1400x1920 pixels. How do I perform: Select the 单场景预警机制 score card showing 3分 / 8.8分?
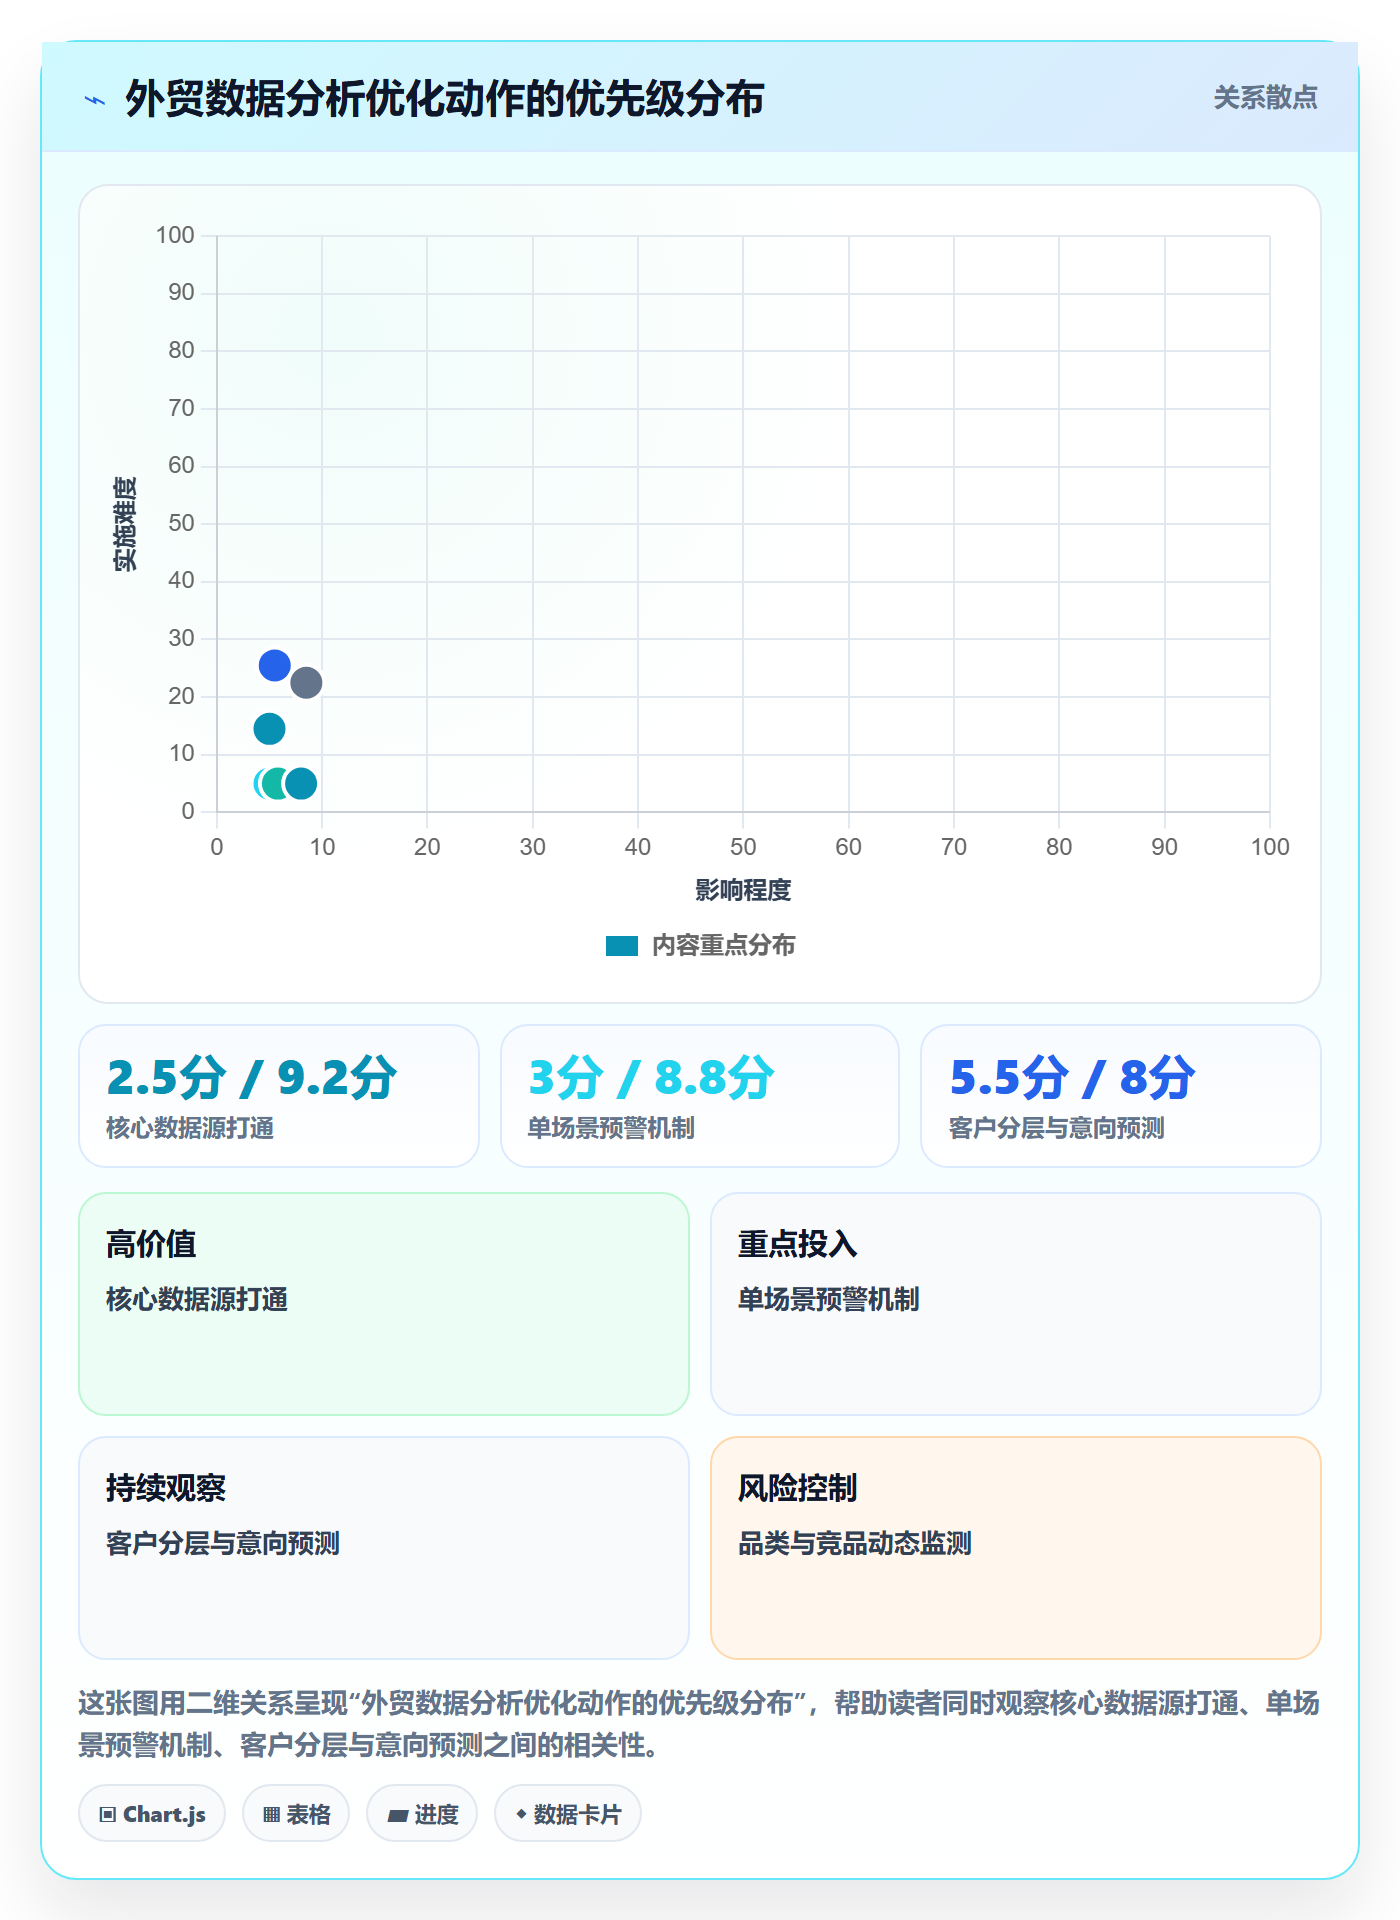(x=700, y=1096)
